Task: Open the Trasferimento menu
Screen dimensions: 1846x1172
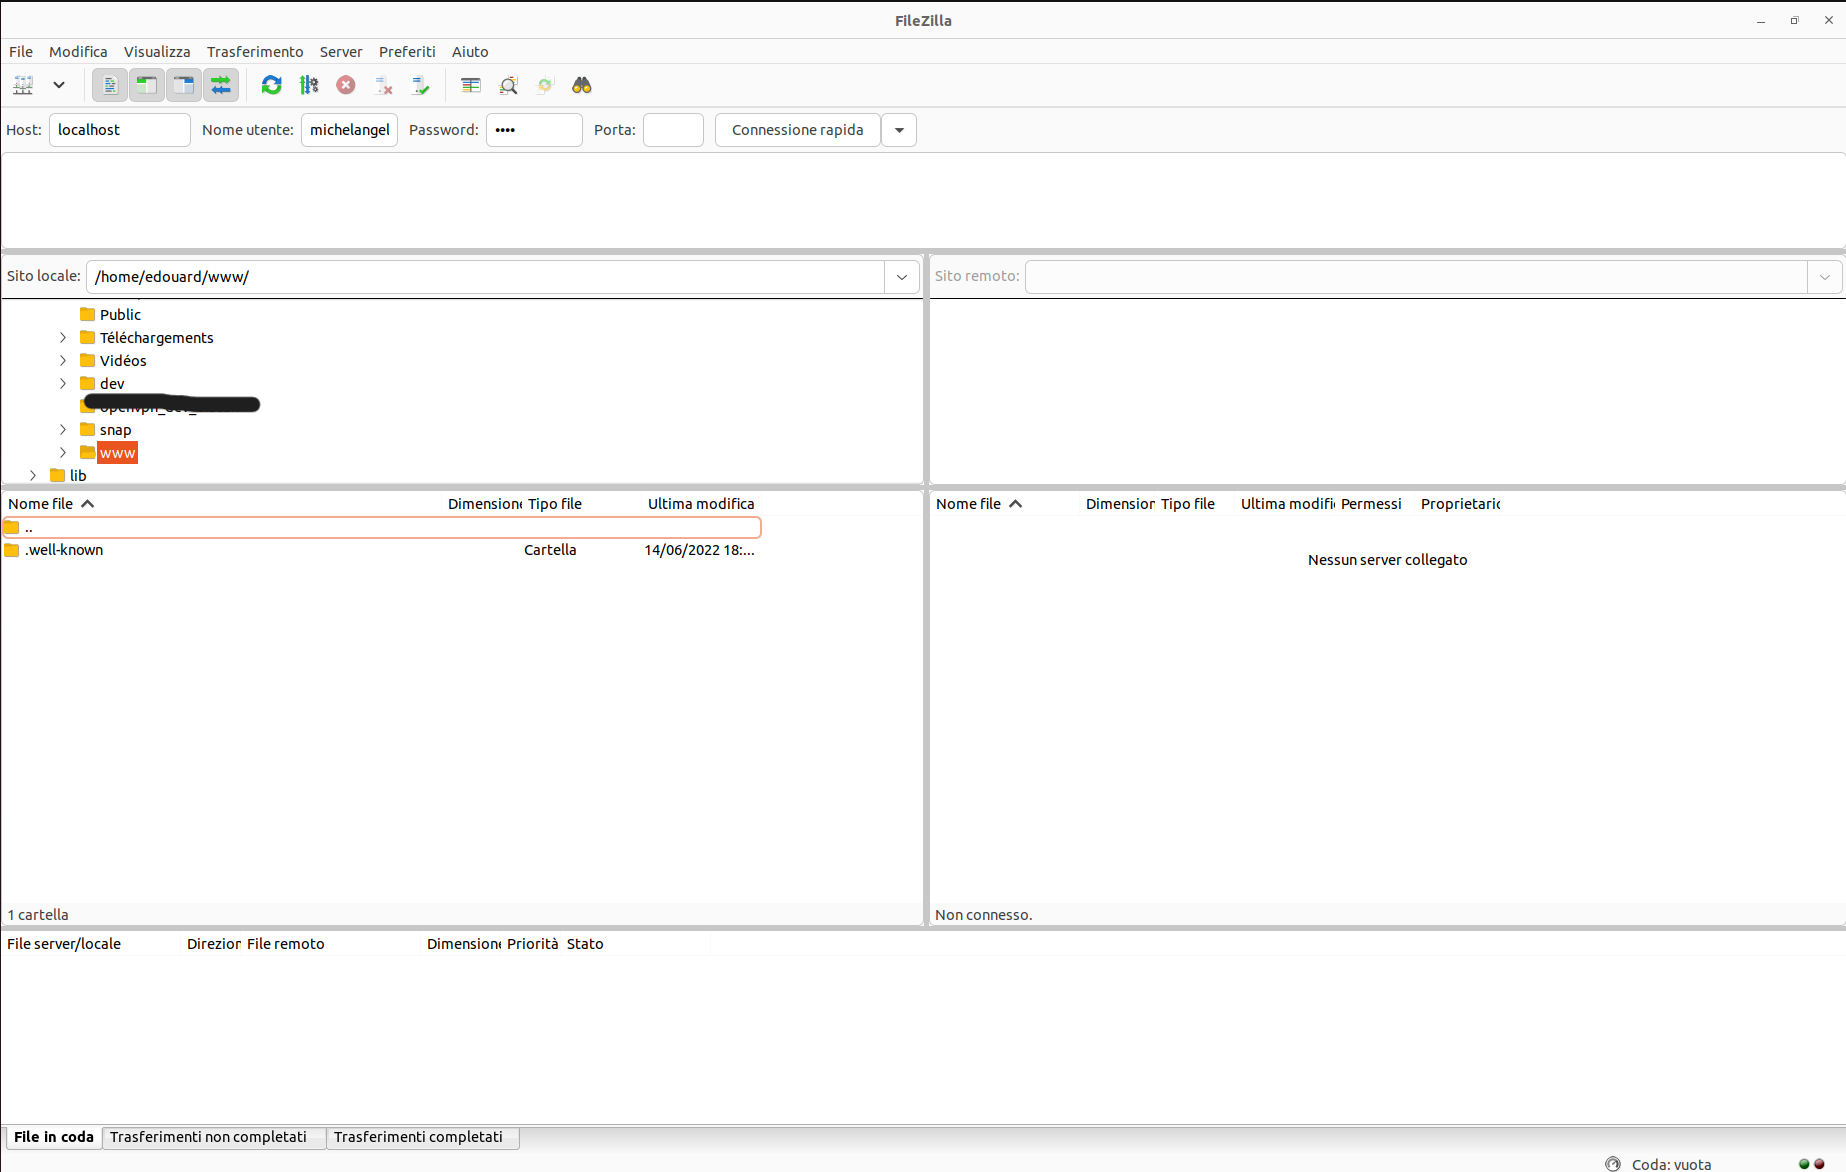Action: (255, 52)
